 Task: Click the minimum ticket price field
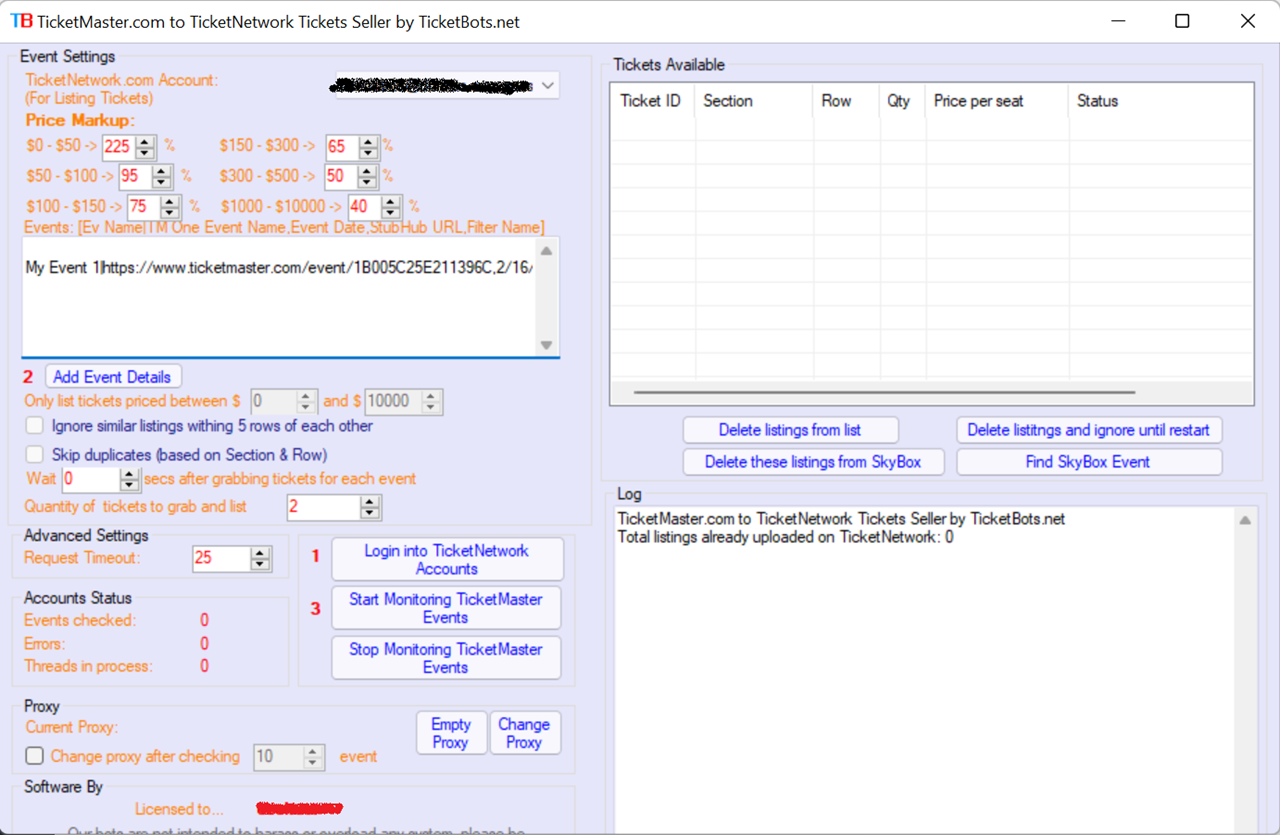273,401
